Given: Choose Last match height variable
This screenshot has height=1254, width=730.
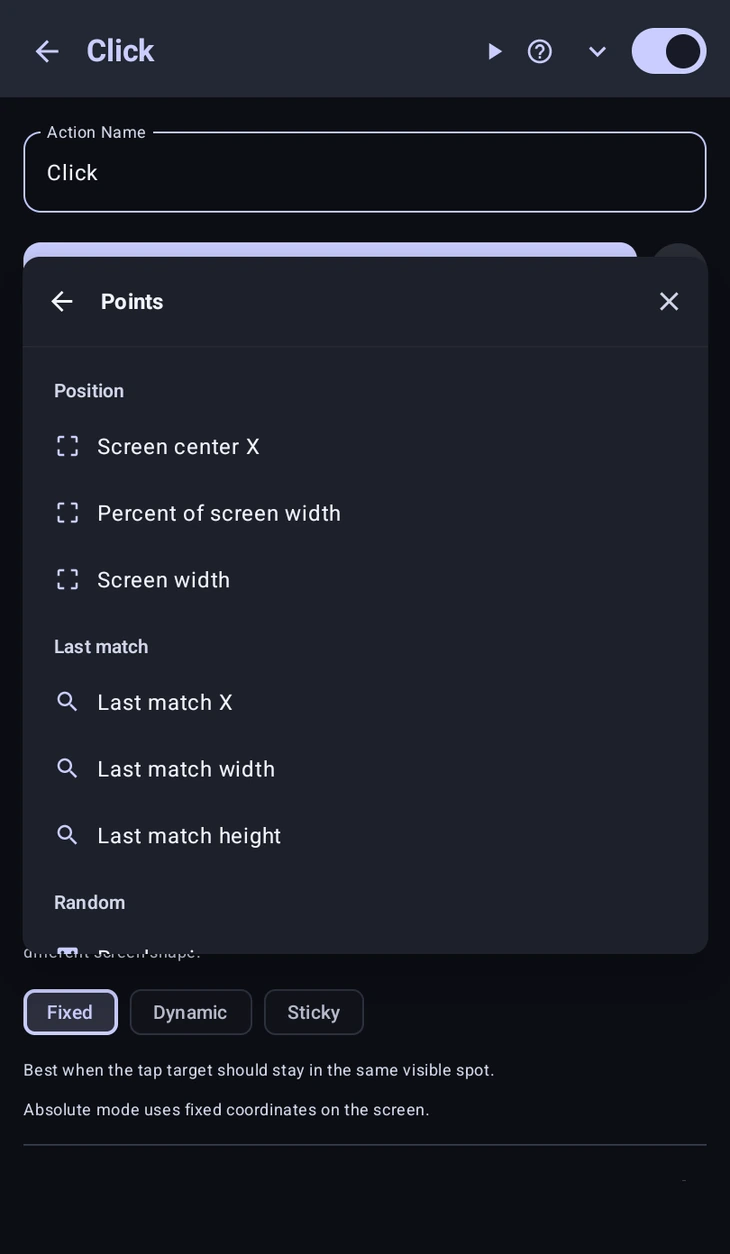Looking at the screenshot, I should pyautogui.click(x=365, y=835).
